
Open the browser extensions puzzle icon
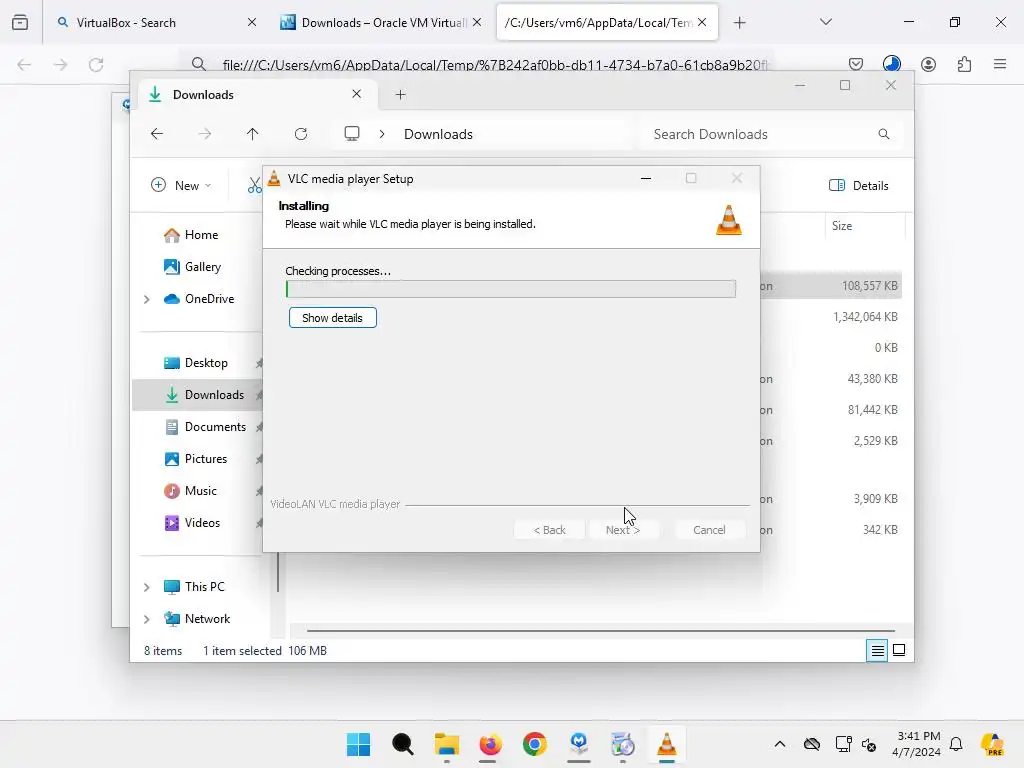coord(964,64)
